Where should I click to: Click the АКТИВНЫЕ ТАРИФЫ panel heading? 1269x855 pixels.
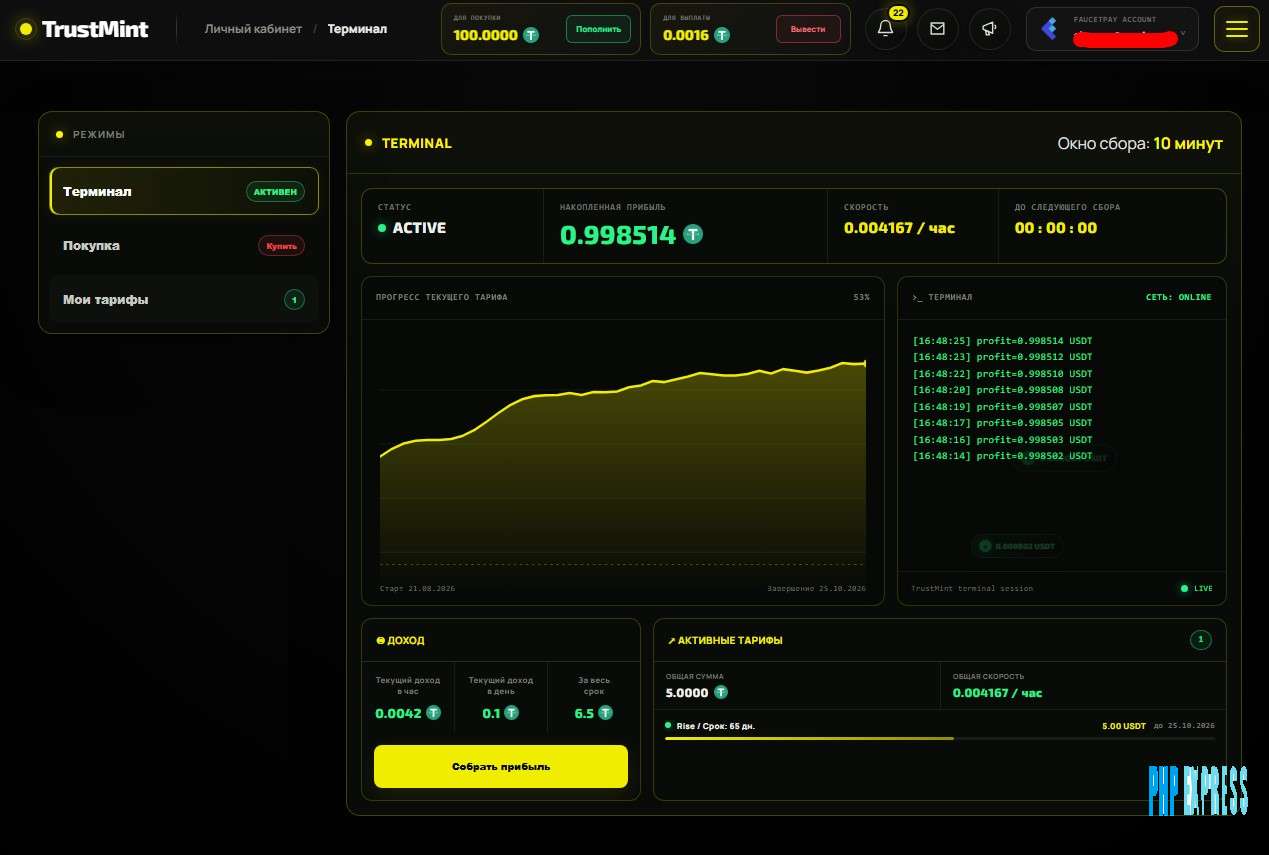725,640
